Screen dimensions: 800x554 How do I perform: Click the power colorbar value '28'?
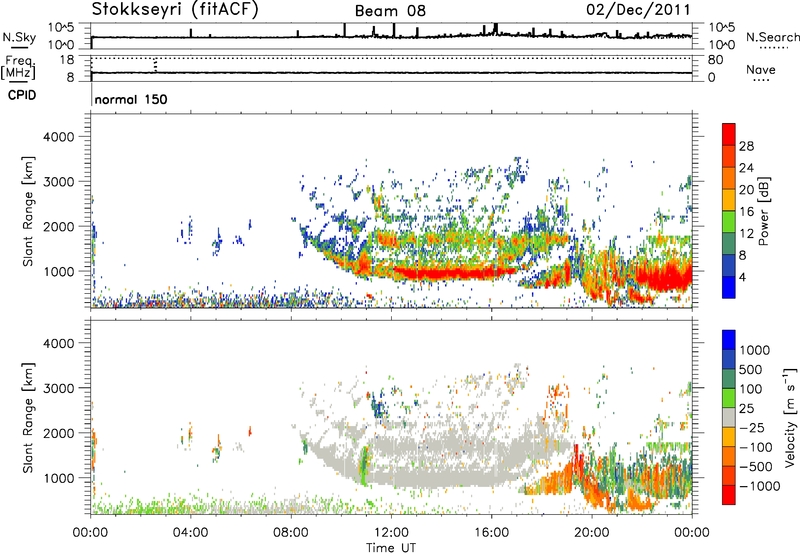tap(746, 146)
